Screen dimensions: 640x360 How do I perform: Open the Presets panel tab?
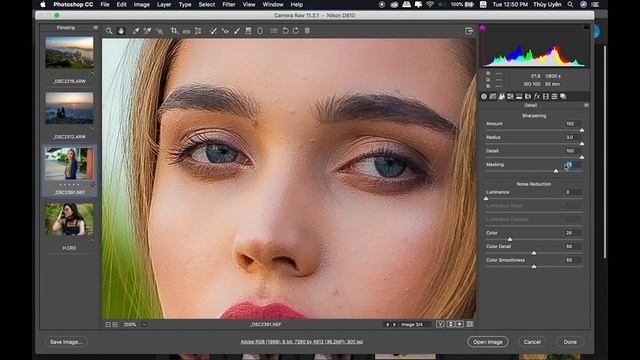[554, 97]
